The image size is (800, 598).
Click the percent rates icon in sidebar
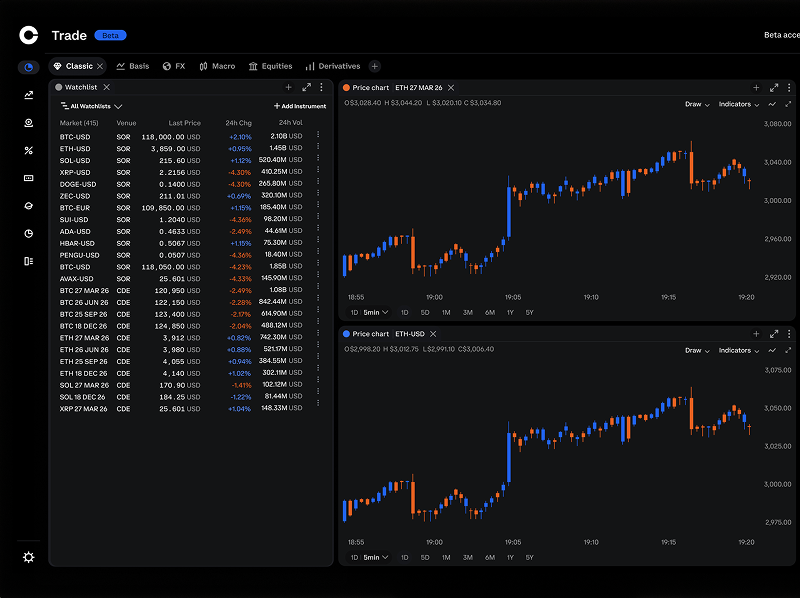27,151
